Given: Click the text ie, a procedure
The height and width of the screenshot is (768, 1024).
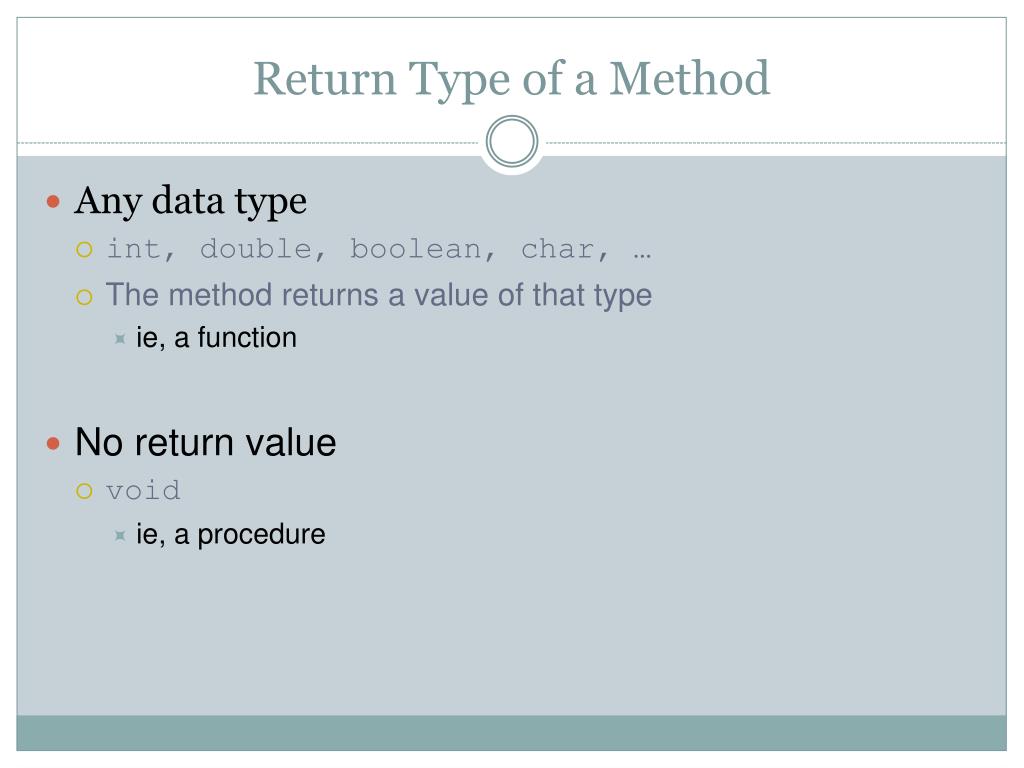Looking at the screenshot, I should click(231, 535).
